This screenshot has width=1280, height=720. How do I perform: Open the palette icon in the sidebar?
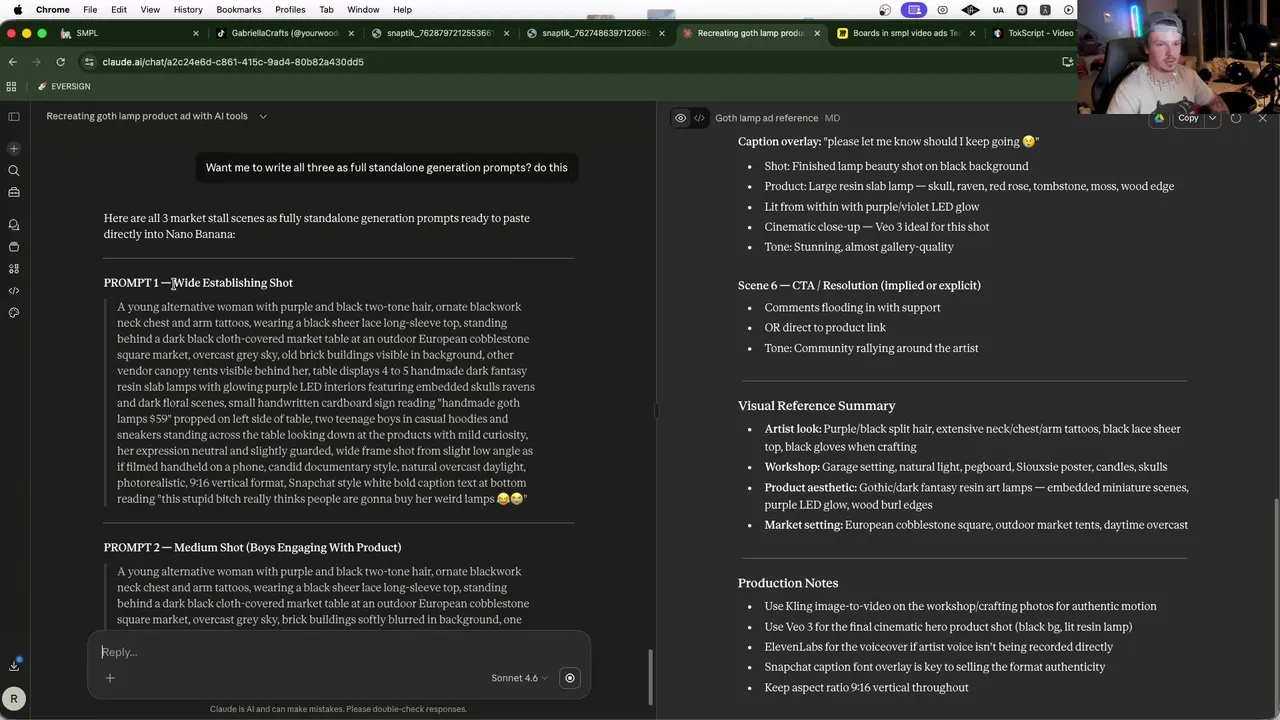coord(14,313)
